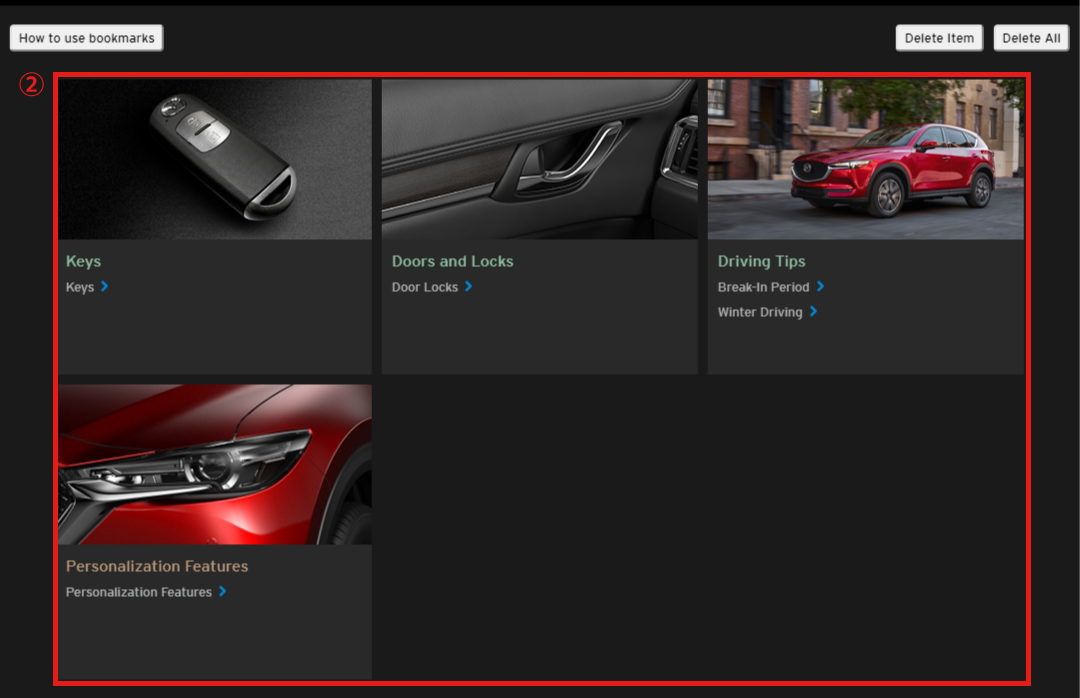The width and height of the screenshot is (1080, 698).
Task: Open the Door Locks text link
Action: [x=425, y=288]
